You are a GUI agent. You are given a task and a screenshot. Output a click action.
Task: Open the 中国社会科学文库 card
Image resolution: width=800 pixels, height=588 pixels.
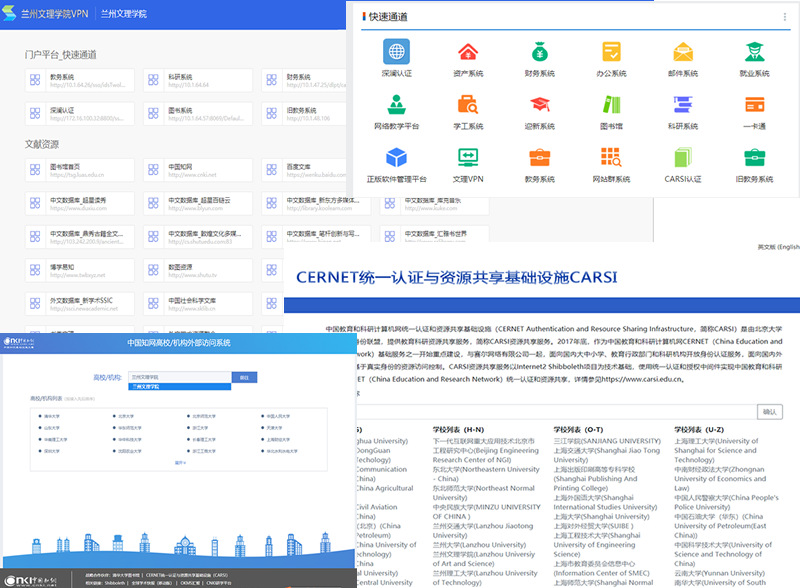(198, 304)
